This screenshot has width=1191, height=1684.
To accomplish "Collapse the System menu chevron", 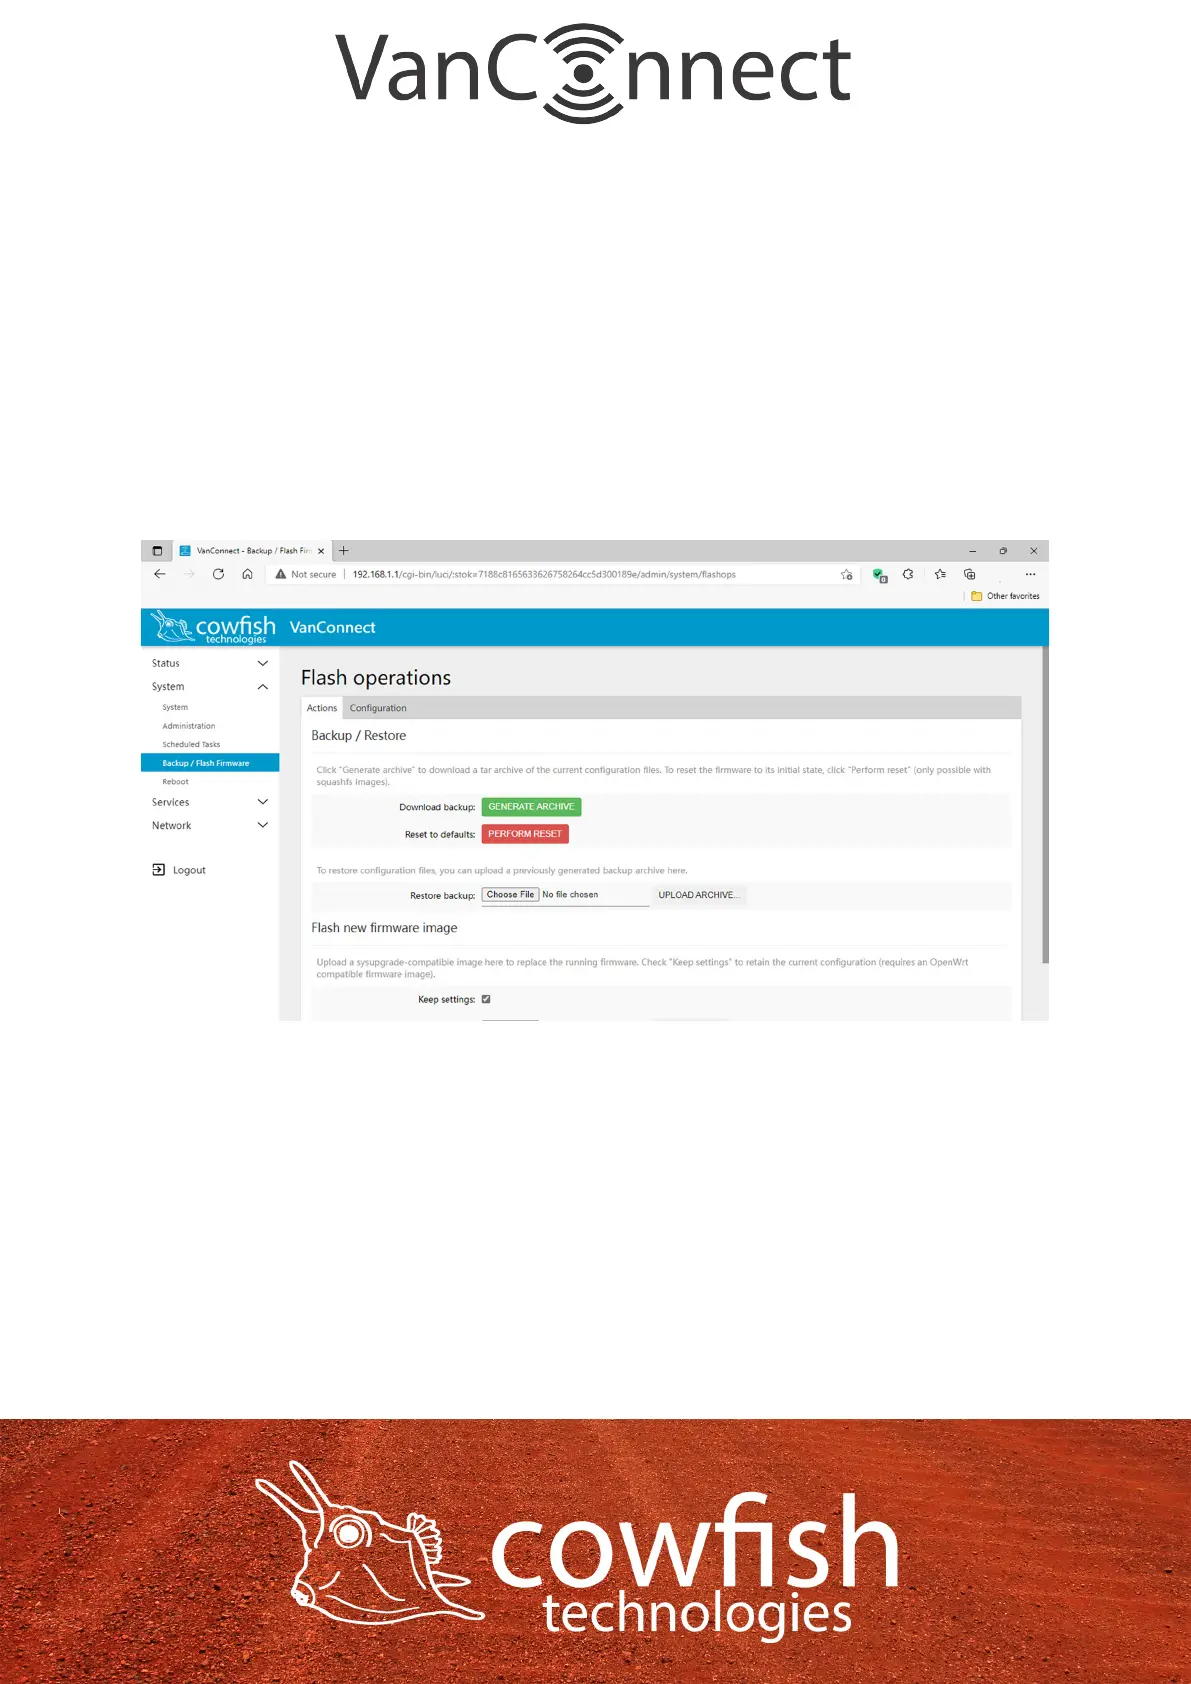I will (263, 687).
